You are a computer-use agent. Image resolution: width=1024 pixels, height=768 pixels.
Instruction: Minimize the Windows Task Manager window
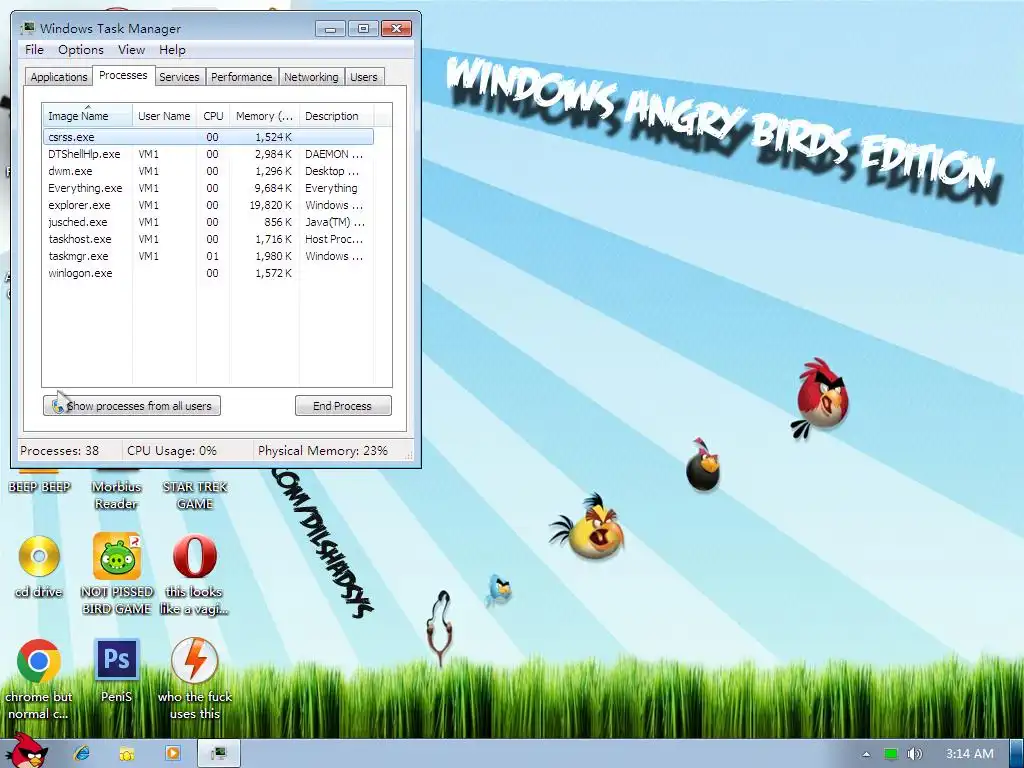330,29
